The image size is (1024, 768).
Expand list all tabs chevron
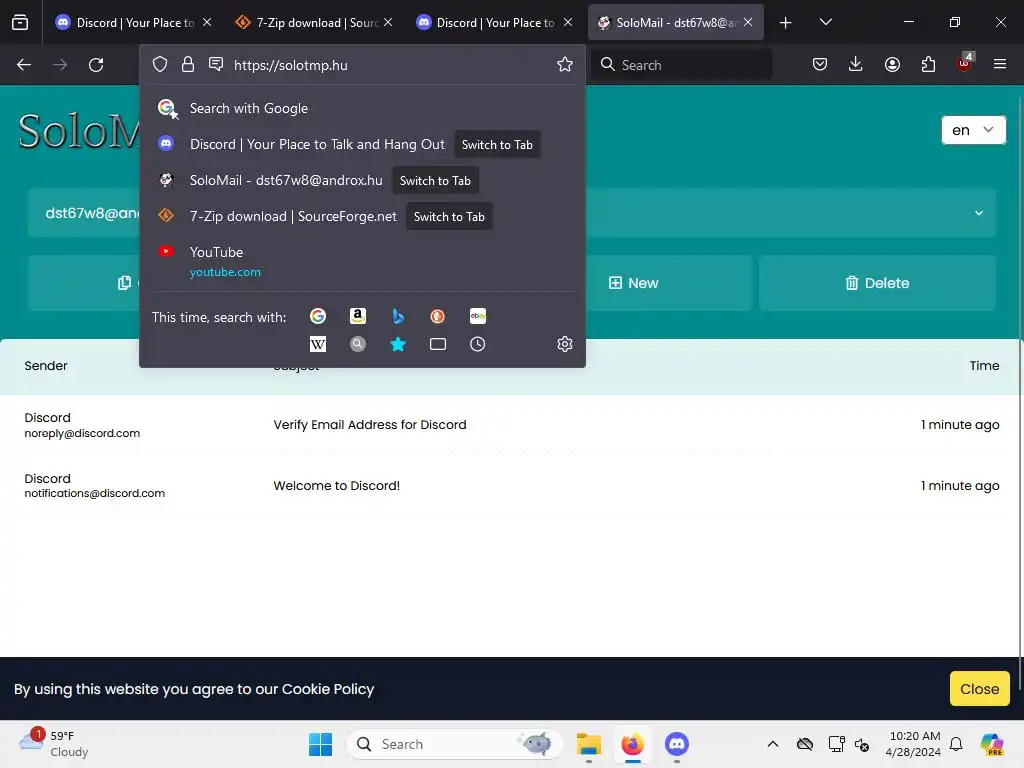coord(825,22)
